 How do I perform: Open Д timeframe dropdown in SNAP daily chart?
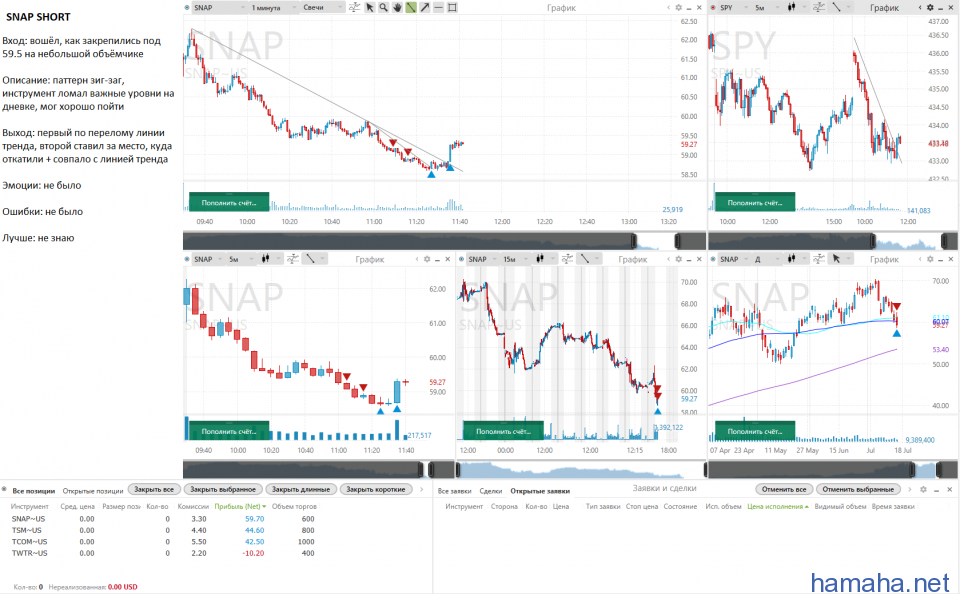[767, 259]
